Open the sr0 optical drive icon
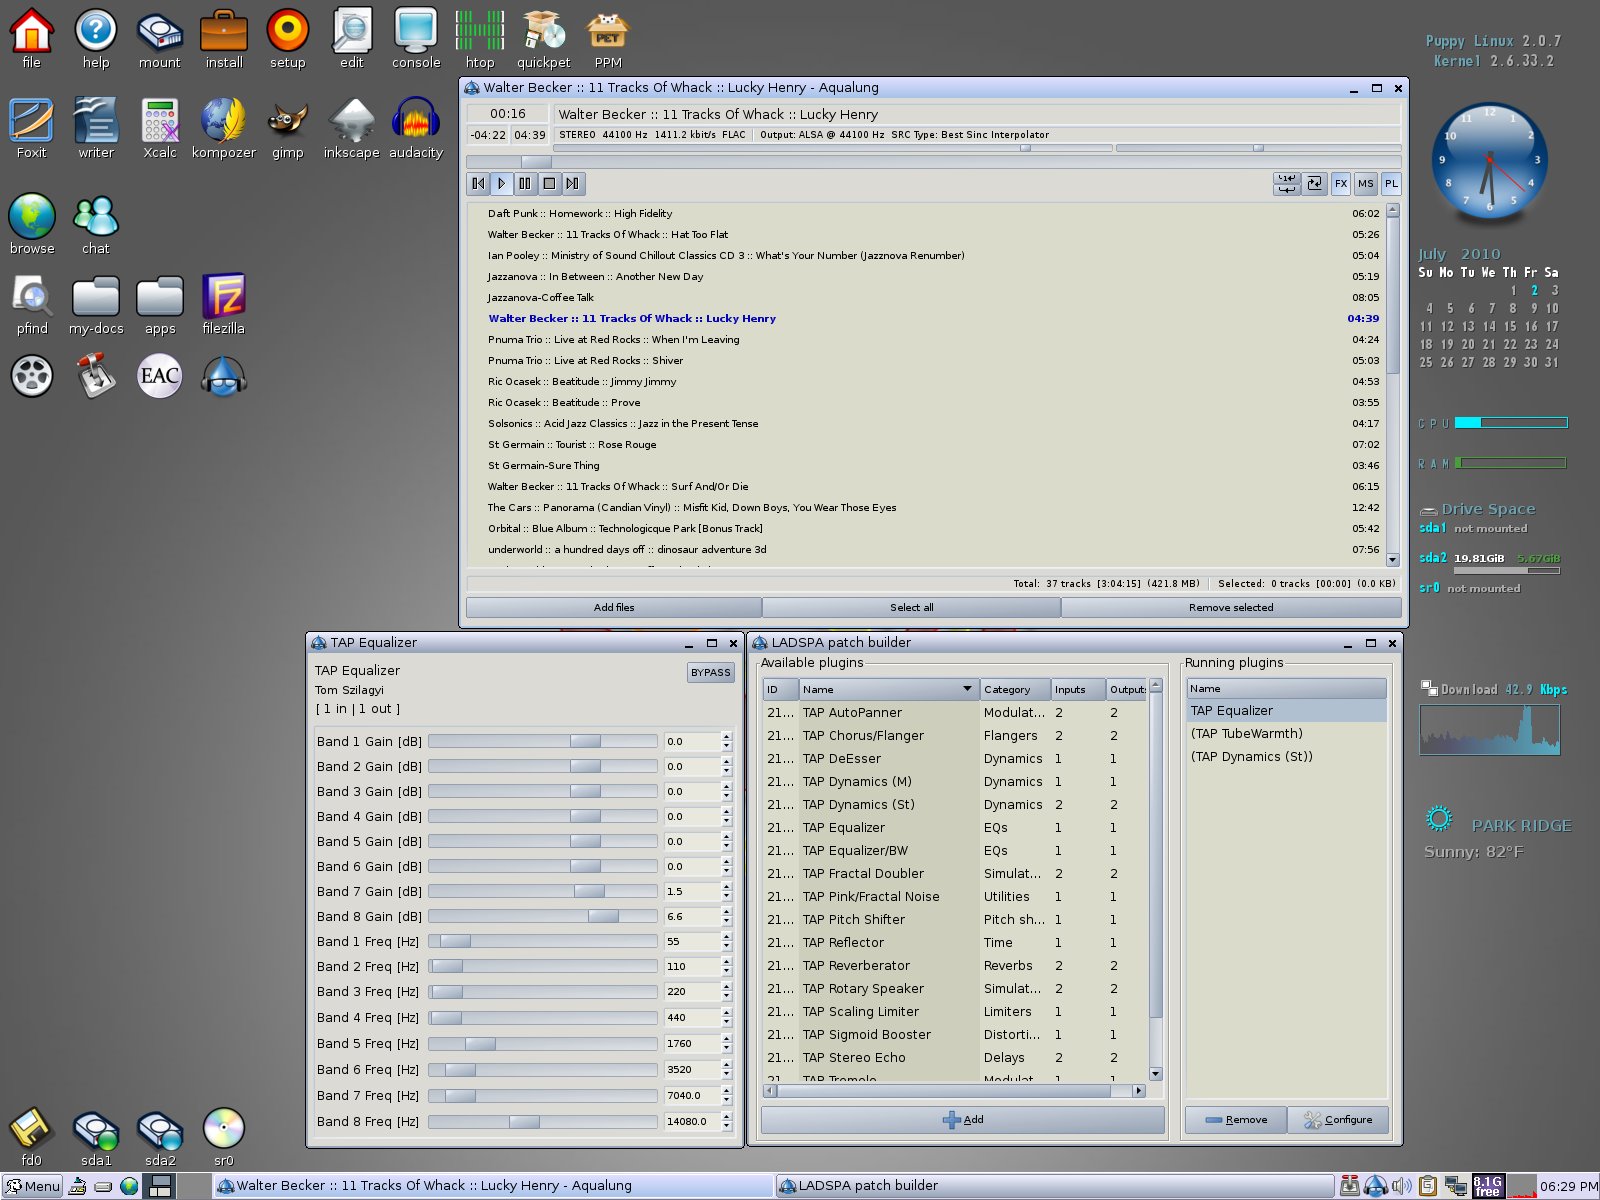 click(224, 1137)
